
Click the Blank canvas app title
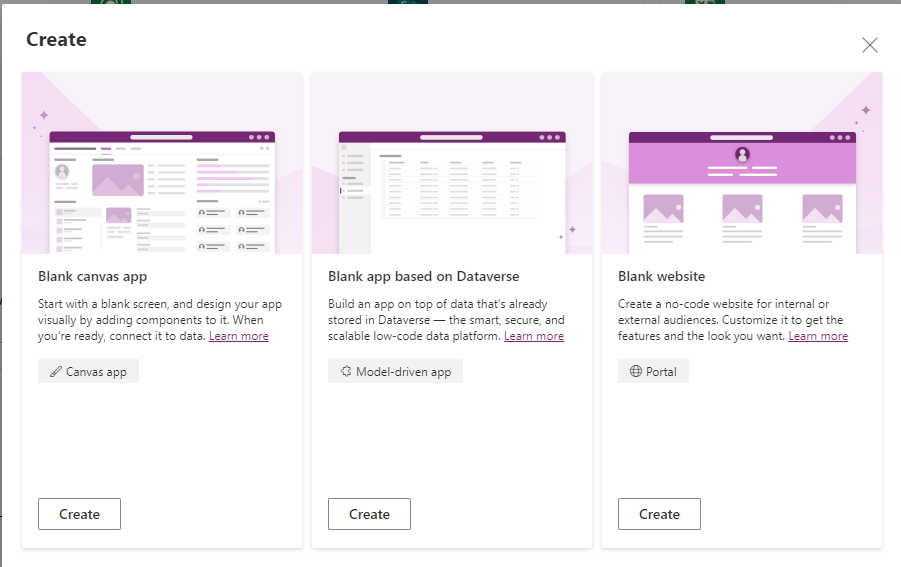click(92, 276)
